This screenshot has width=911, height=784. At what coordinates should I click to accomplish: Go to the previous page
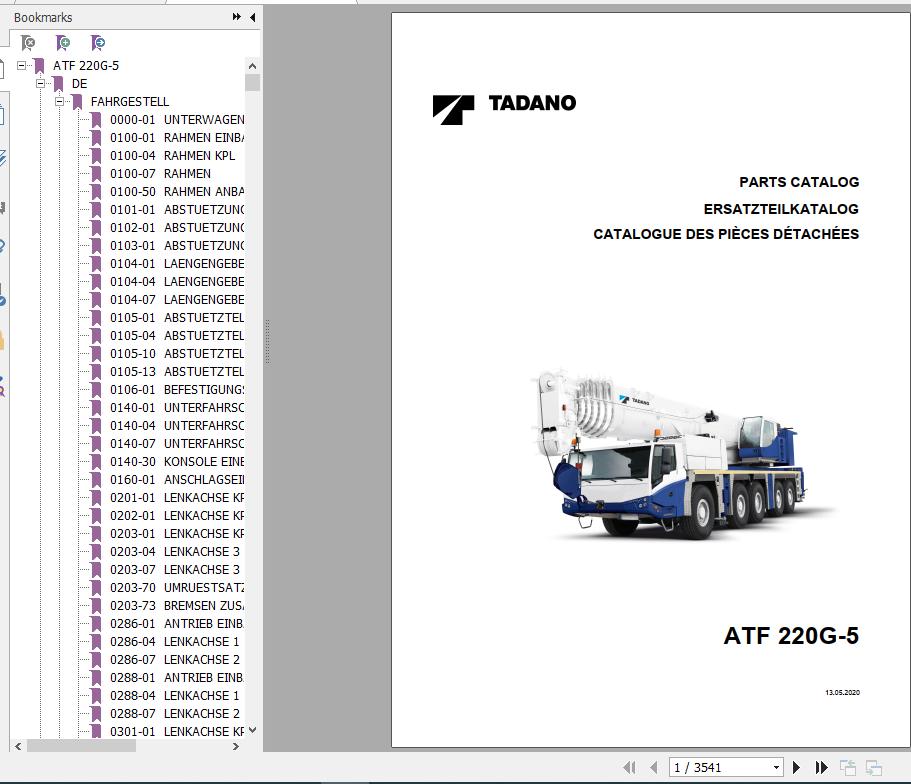coord(654,768)
